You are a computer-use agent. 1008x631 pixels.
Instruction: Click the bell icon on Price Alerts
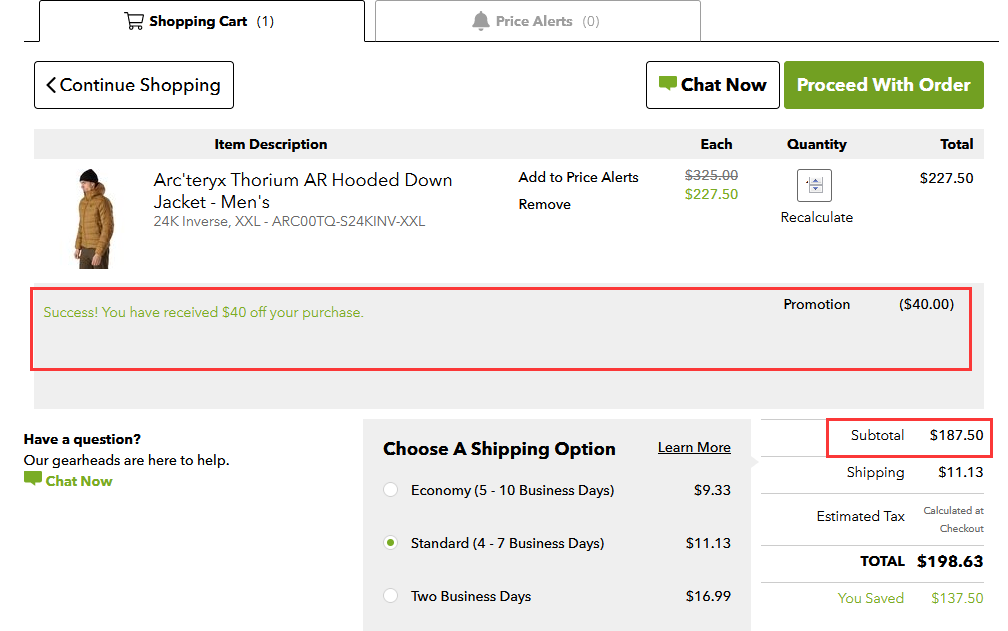[481, 21]
